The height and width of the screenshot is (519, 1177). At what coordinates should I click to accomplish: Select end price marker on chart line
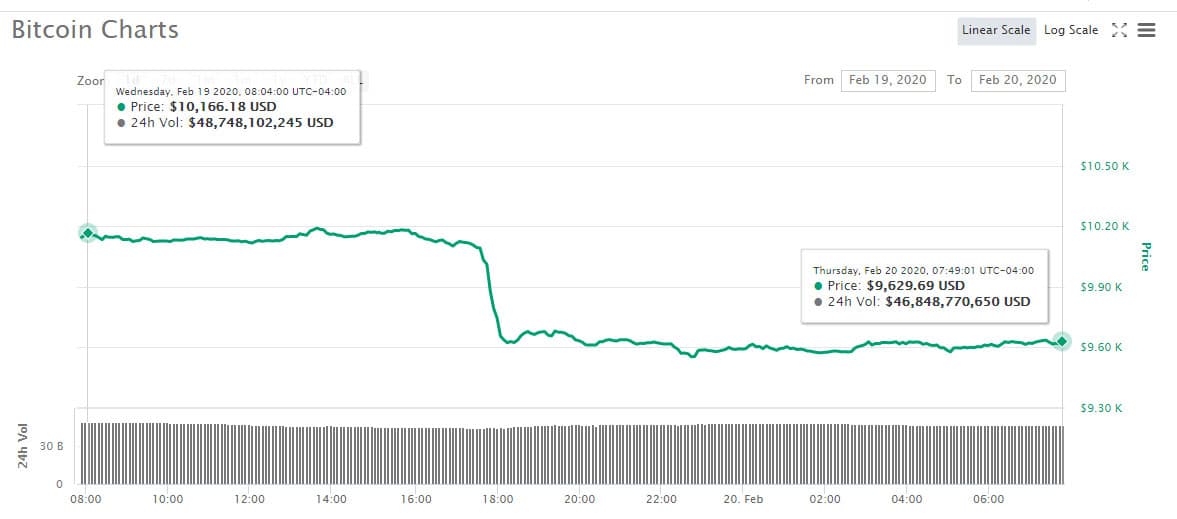(1061, 341)
